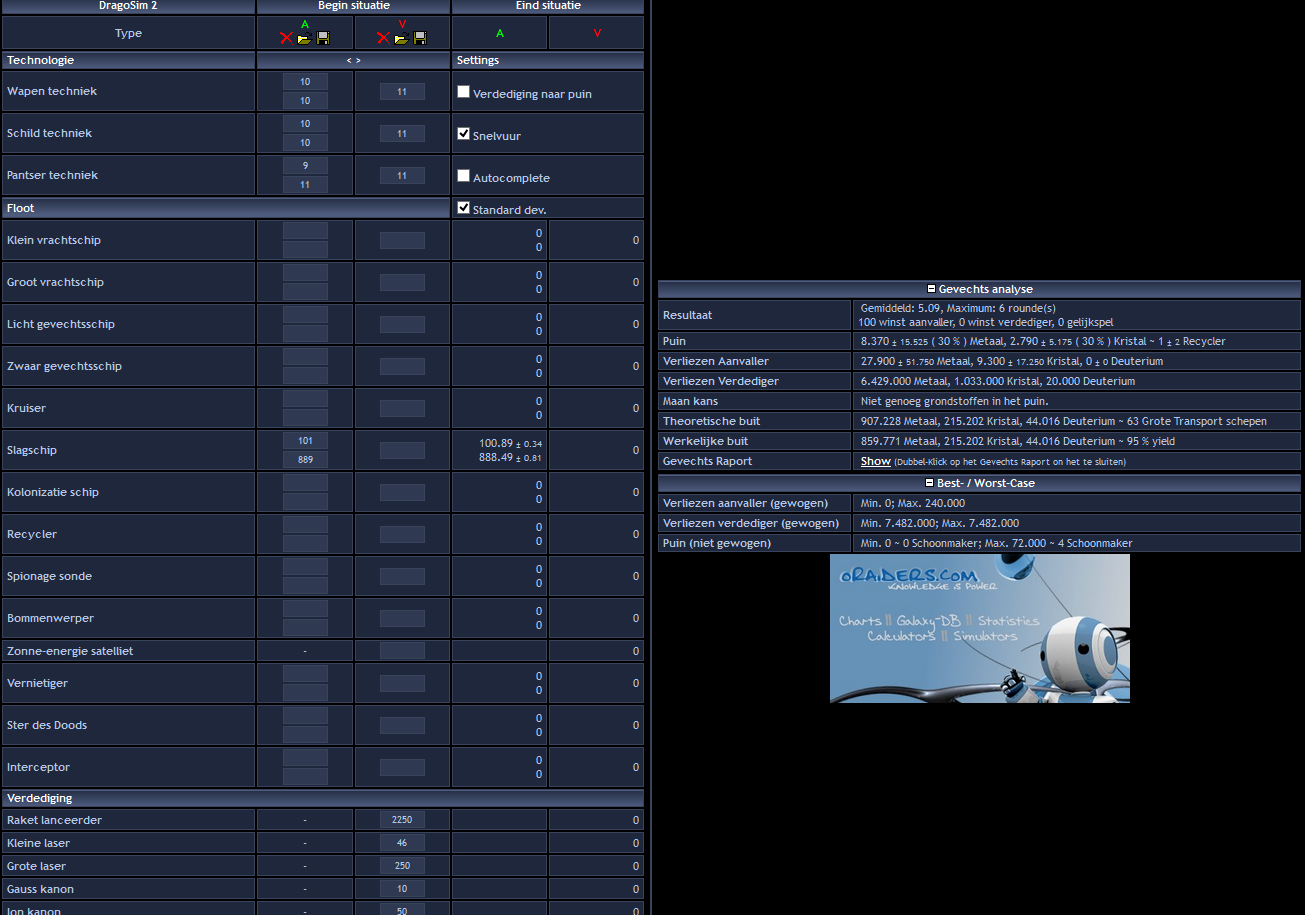1305x916 pixels.
Task: Click the red X delete icon under attacker A
Action: pos(286,39)
